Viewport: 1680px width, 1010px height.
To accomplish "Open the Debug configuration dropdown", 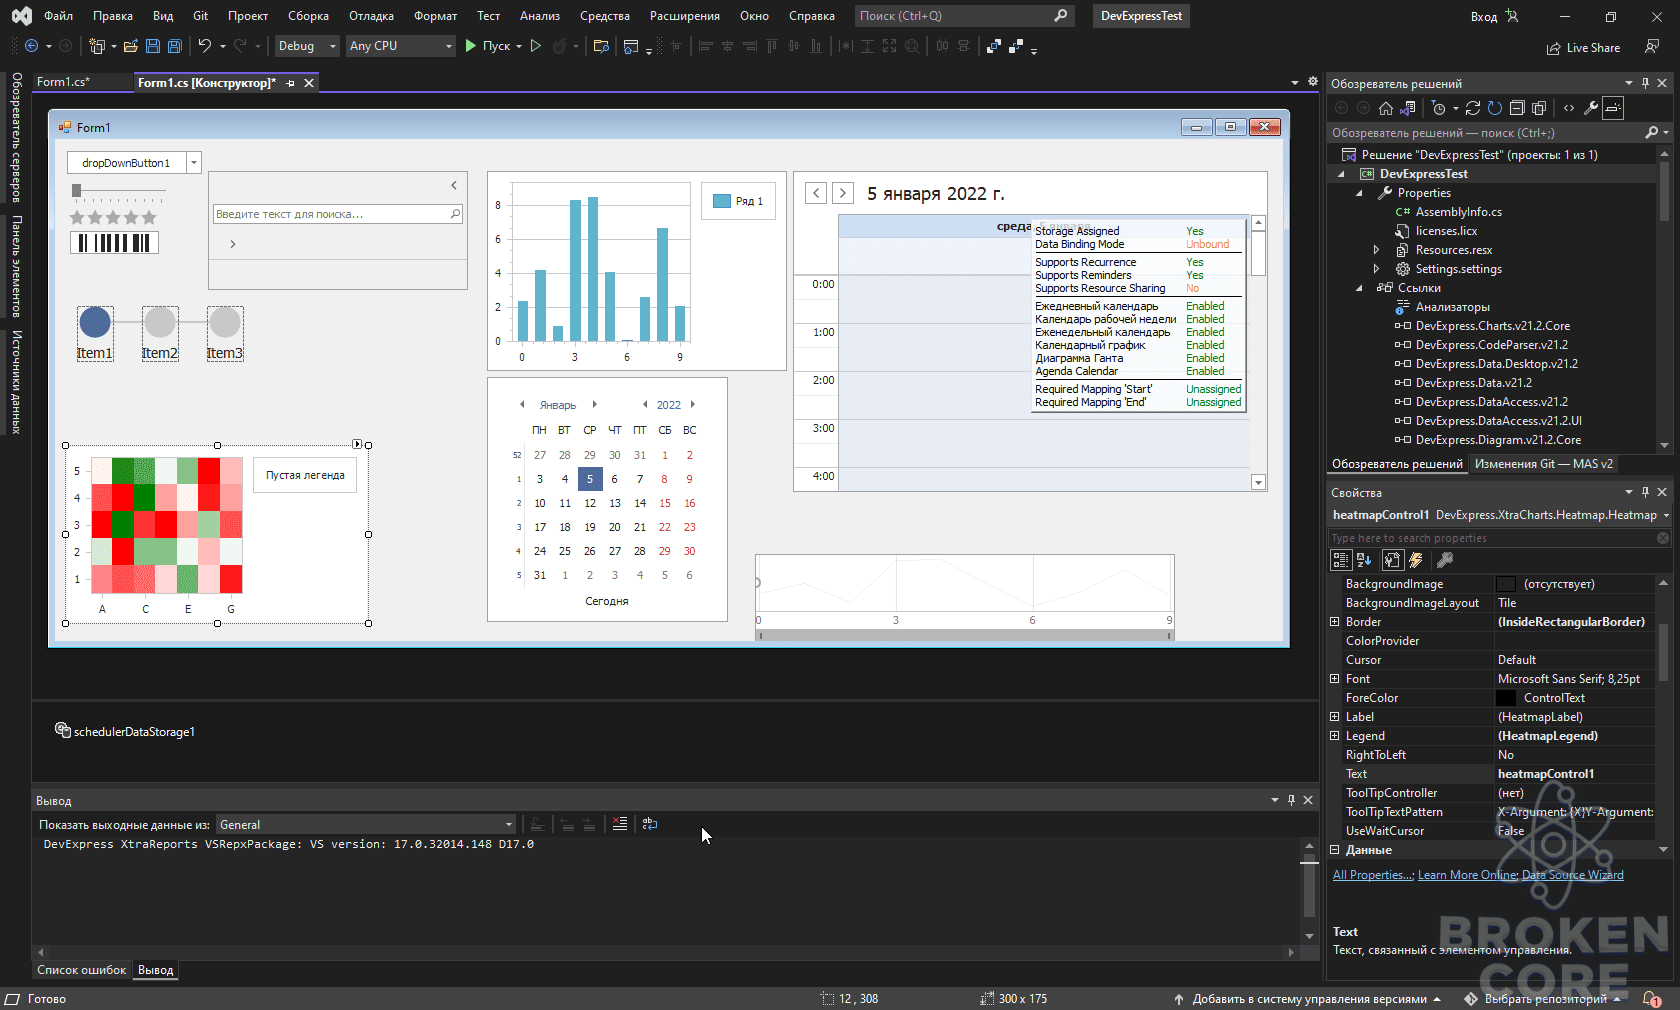I will (307, 46).
